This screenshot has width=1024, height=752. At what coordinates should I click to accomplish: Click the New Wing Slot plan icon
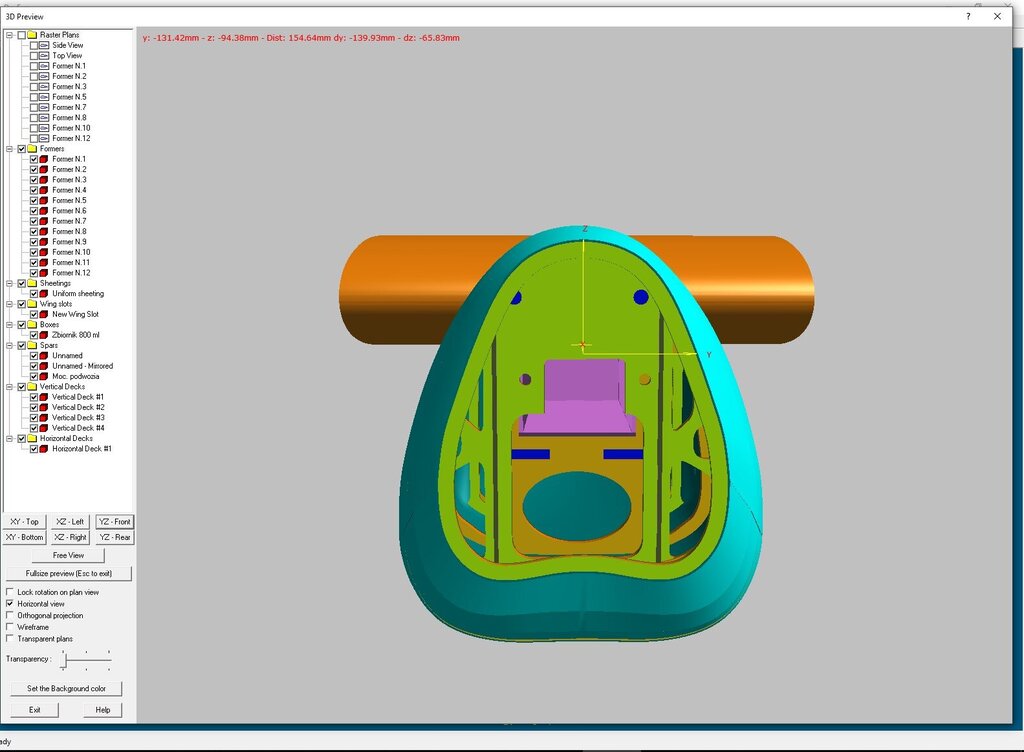tap(45, 313)
